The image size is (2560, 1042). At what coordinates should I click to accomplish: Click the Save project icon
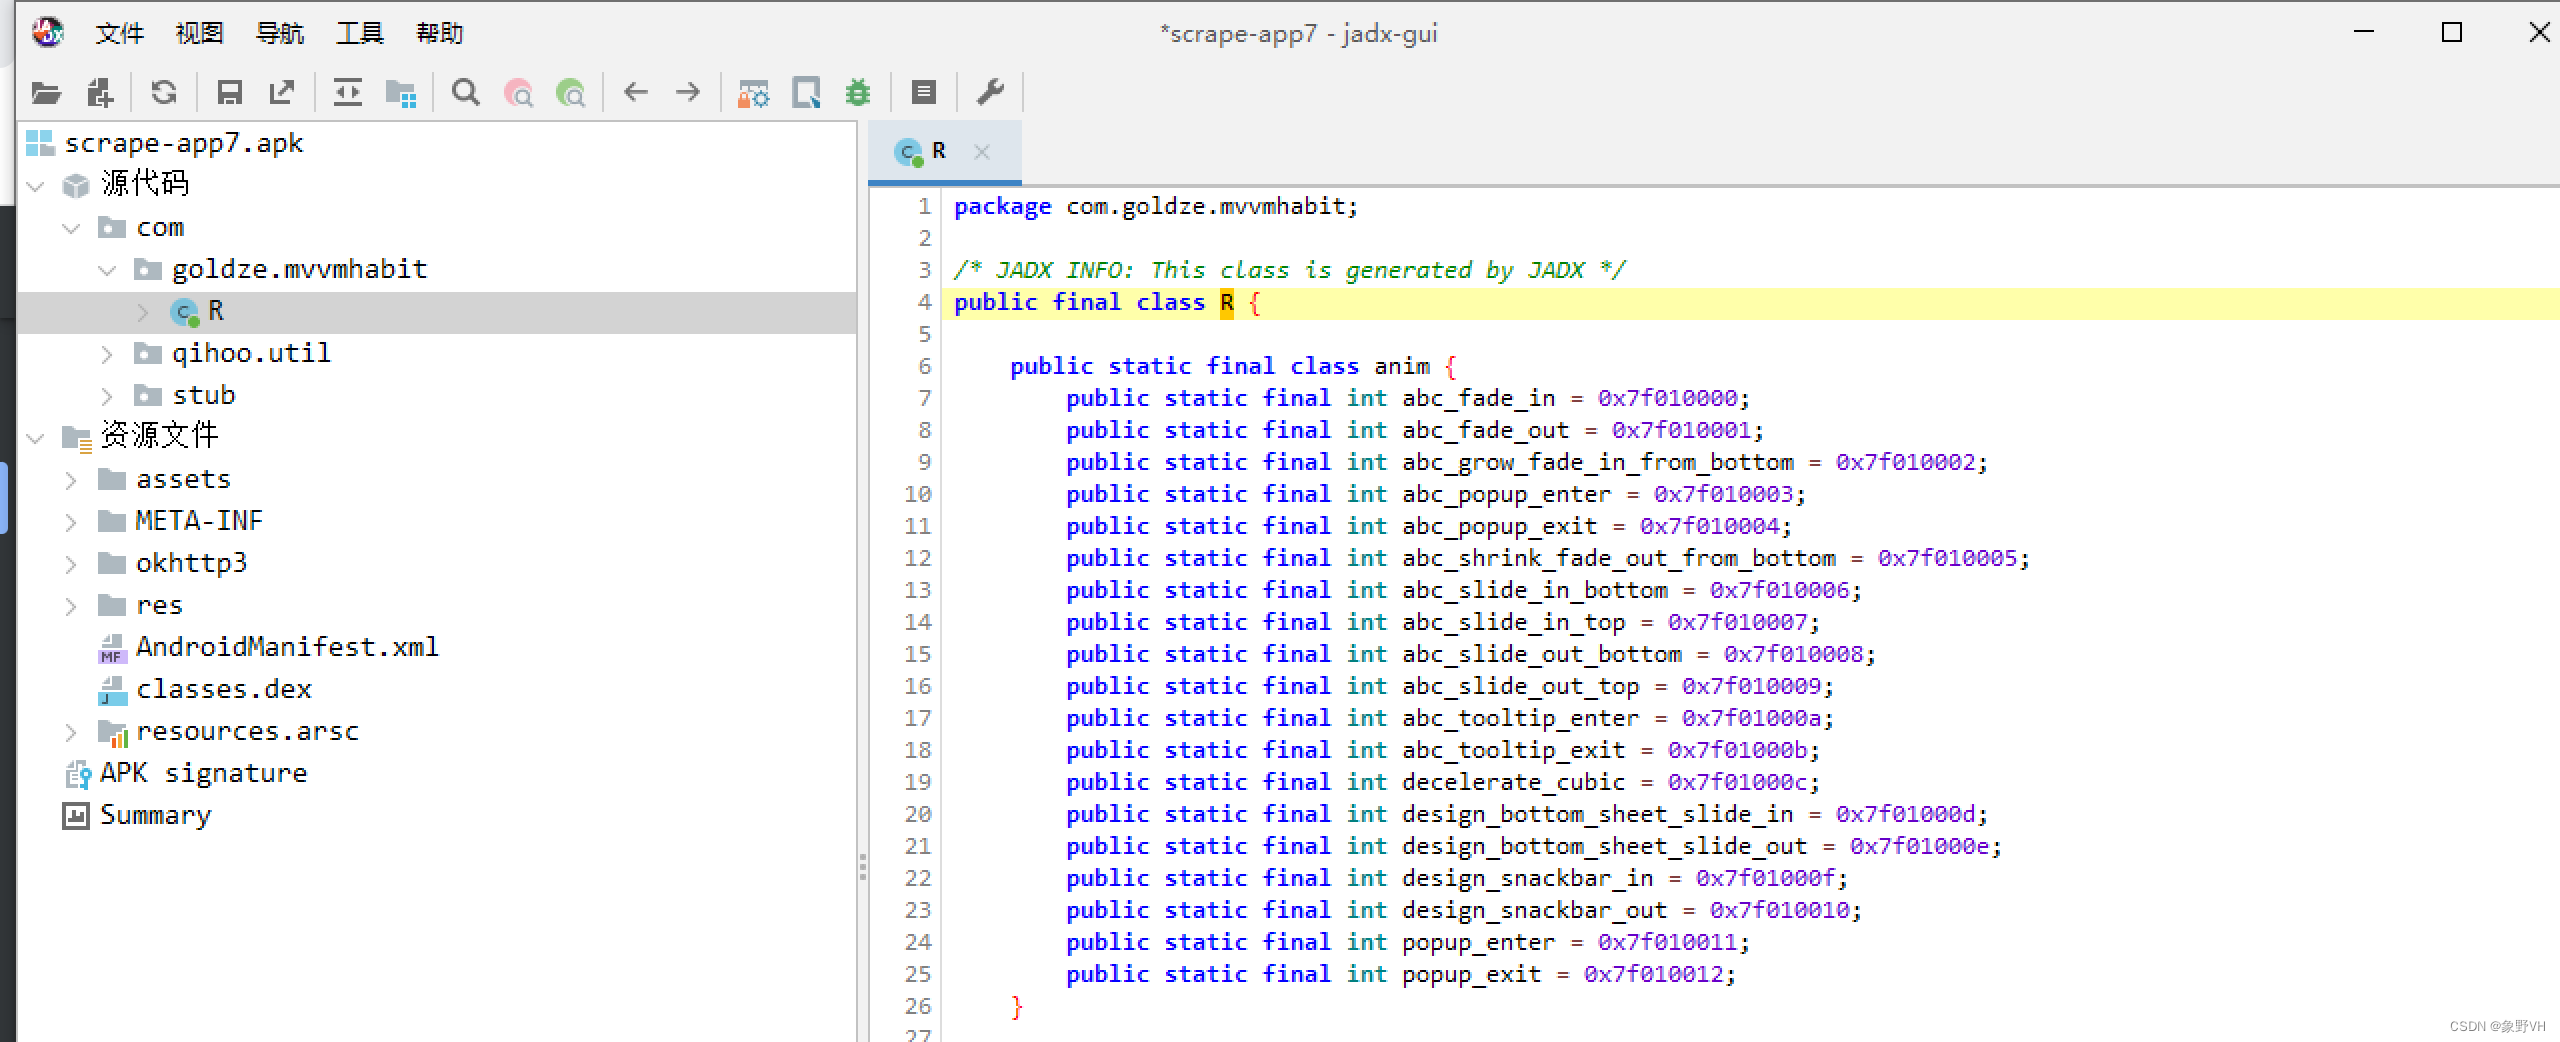[230, 93]
